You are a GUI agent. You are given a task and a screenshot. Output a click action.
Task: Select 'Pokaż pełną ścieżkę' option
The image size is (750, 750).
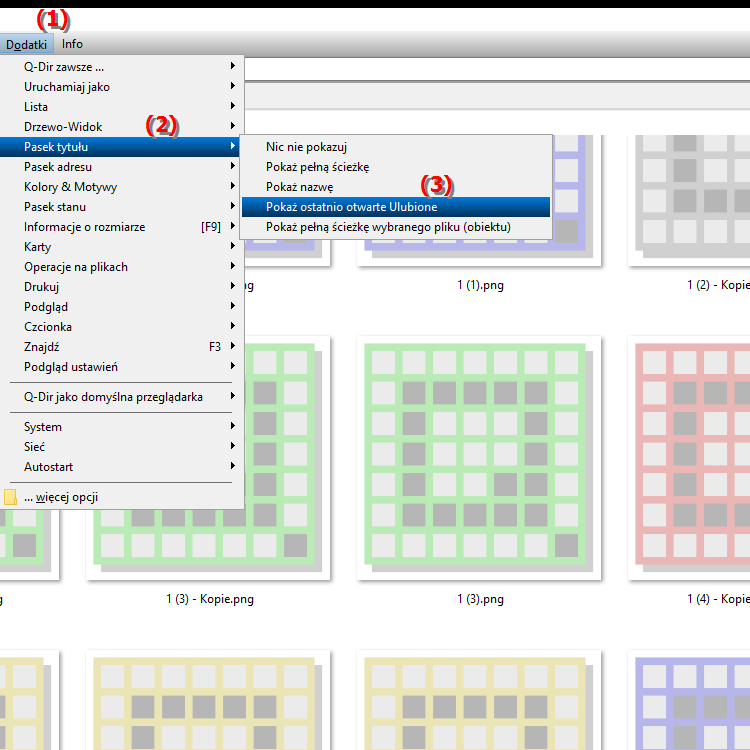coord(396,167)
